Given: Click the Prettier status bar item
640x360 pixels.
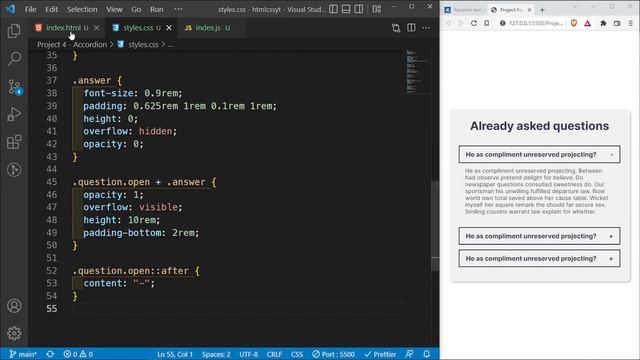Looking at the screenshot, I should tap(380, 354).
